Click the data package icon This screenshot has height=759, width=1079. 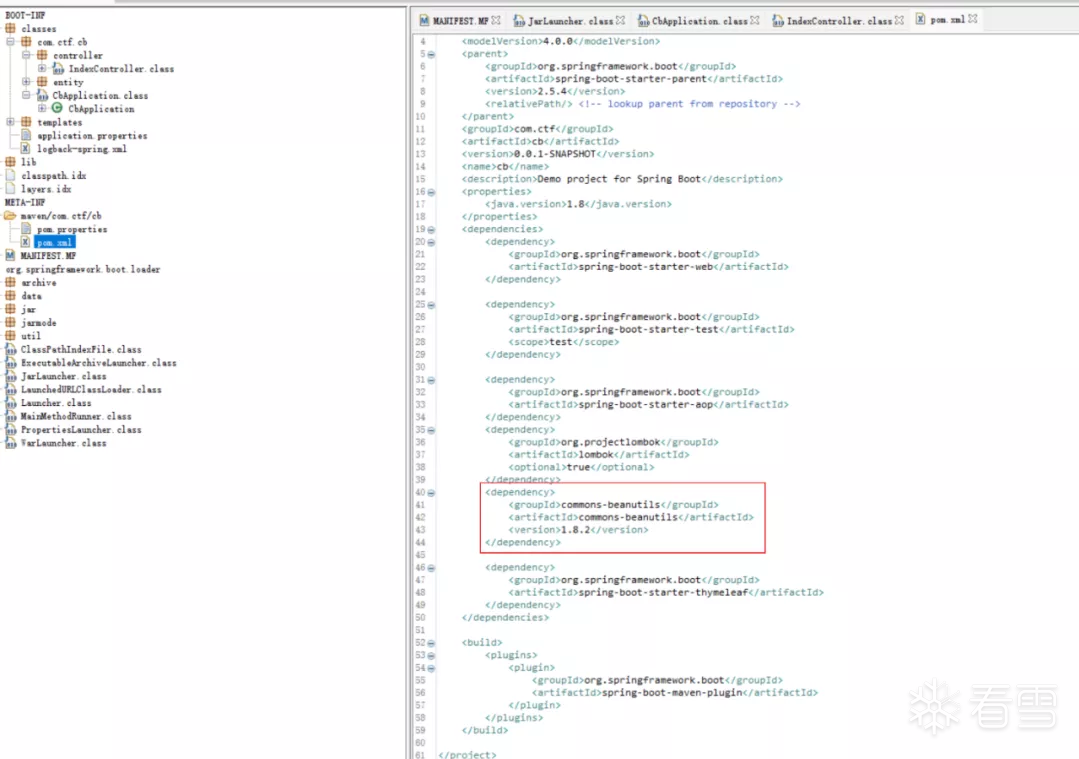[10, 296]
